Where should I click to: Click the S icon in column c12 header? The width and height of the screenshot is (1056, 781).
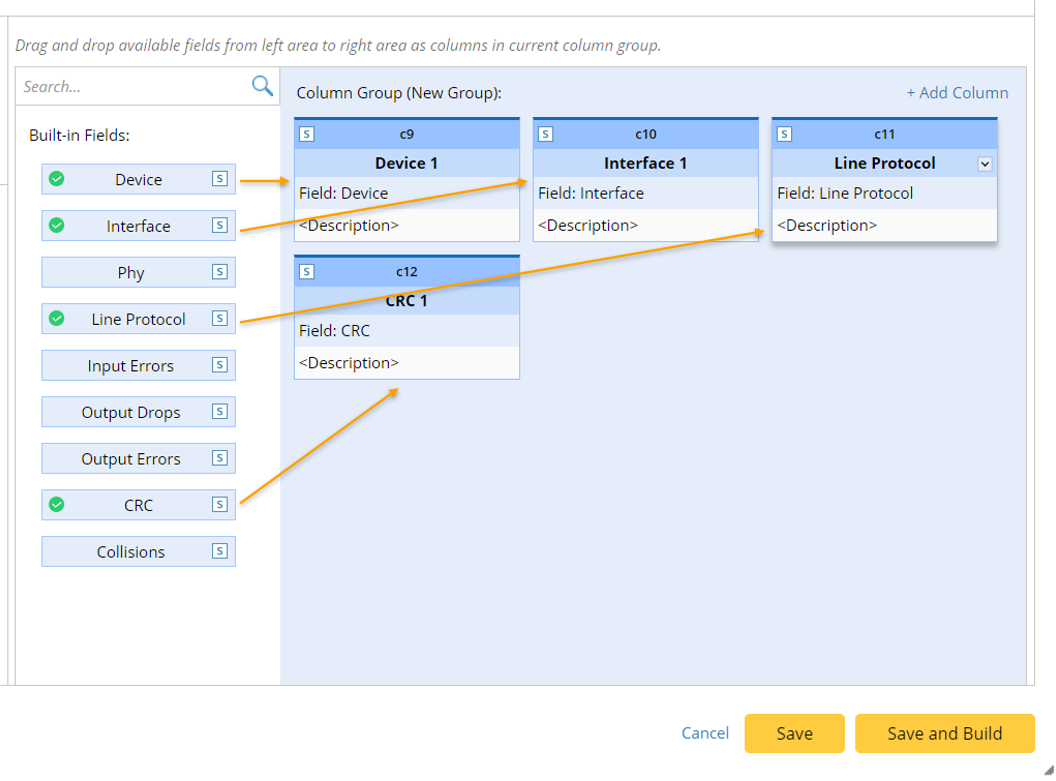pyautogui.click(x=307, y=272)
